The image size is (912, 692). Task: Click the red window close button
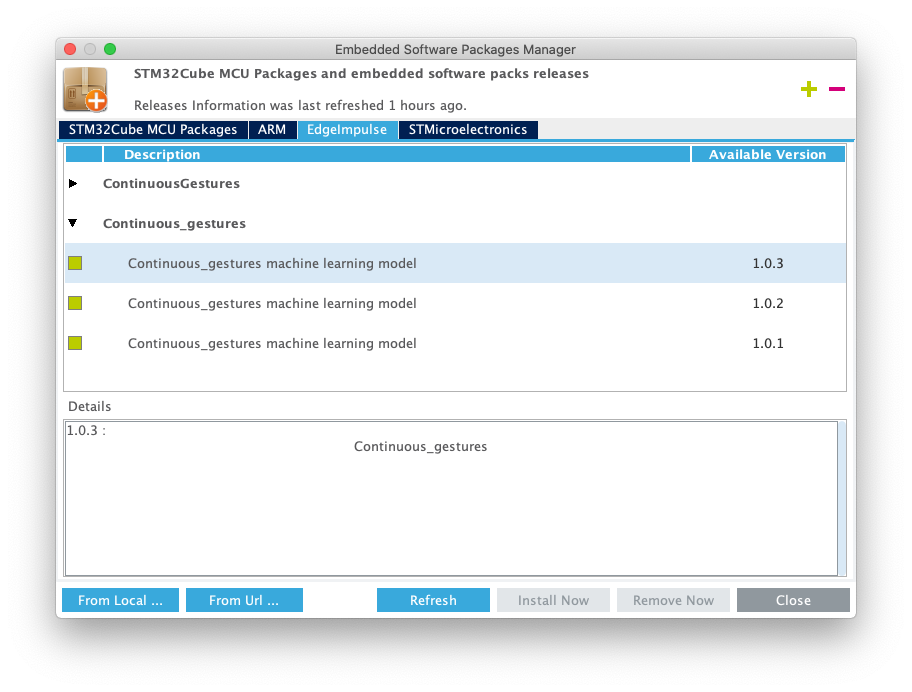point(70,49)
